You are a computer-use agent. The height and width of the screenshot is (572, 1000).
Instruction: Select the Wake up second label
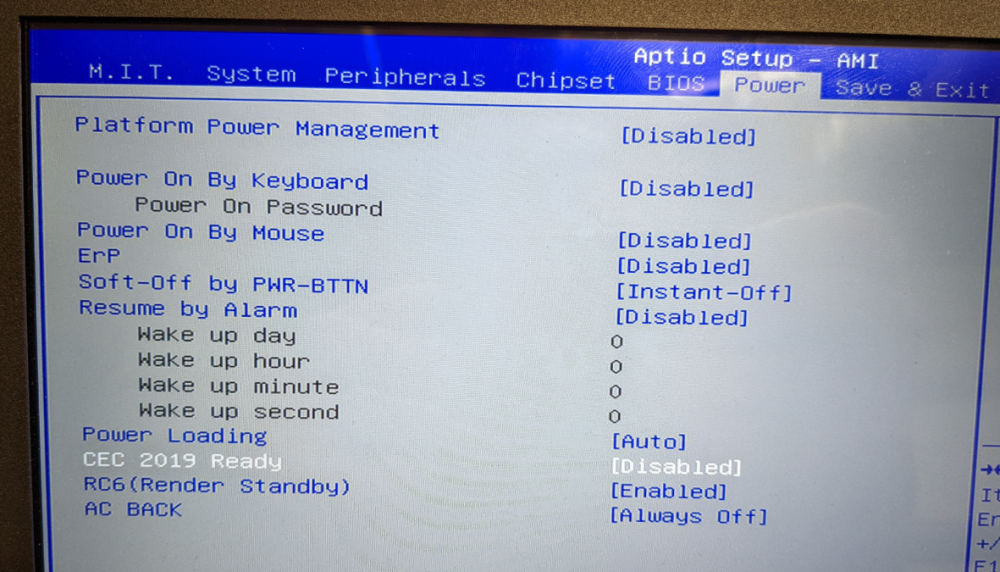(239, 411)
